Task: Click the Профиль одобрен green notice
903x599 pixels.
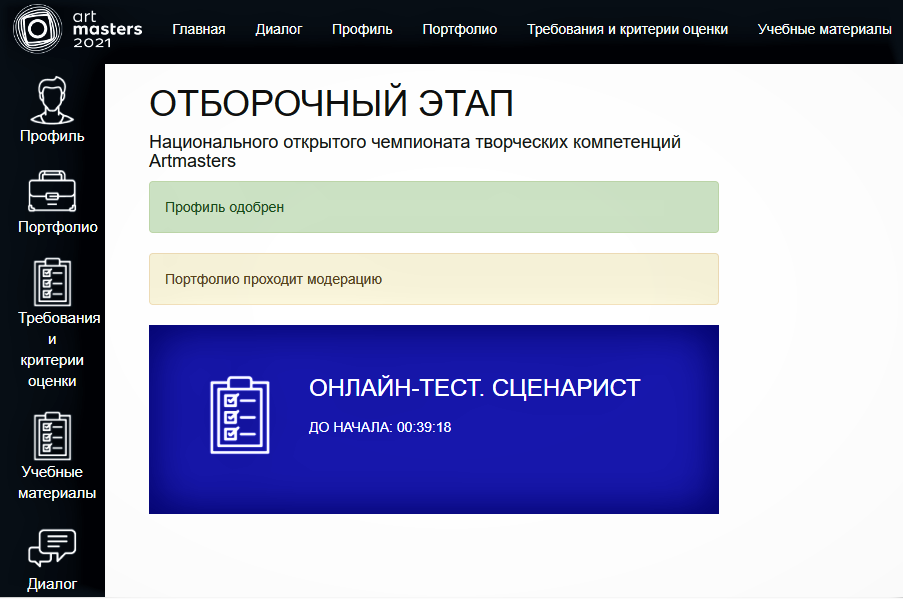Action: pos(434,207)
